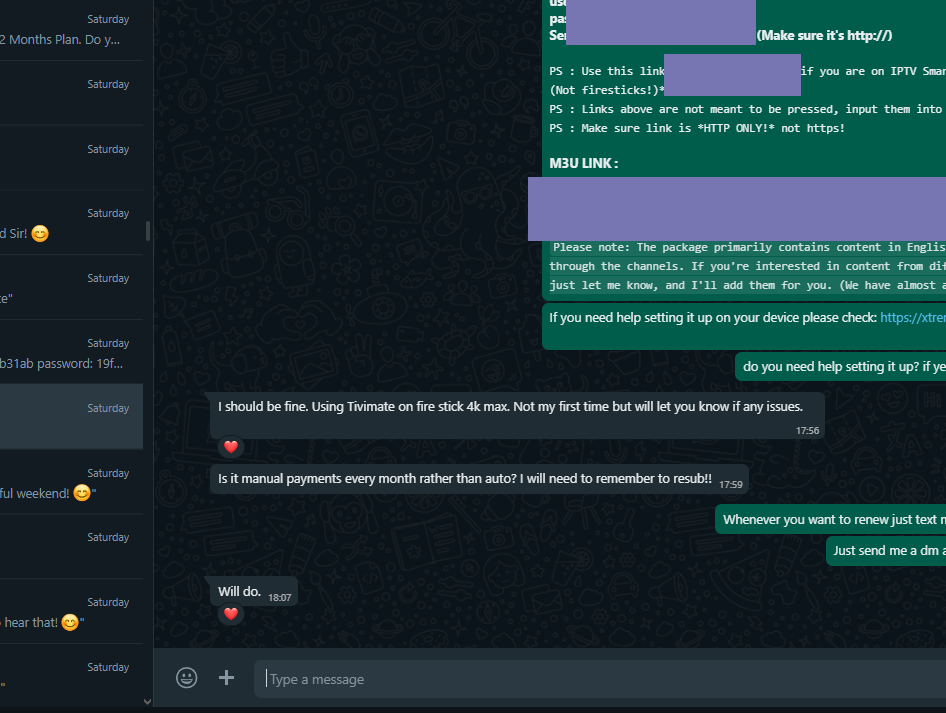946x713 pixels.
Task: Open chat preview 'hear that!' with smiley
Action: (x=71, y=612)
